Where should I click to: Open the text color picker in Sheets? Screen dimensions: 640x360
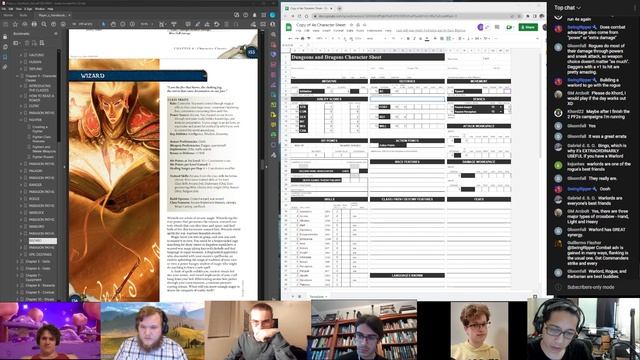pos(427,38)
